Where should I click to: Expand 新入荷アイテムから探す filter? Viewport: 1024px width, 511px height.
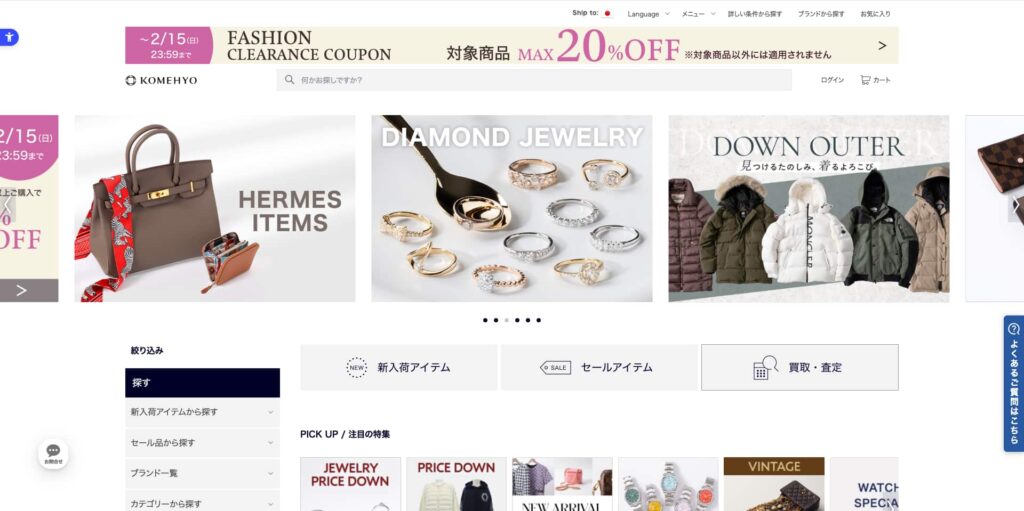tap(202, 412)
